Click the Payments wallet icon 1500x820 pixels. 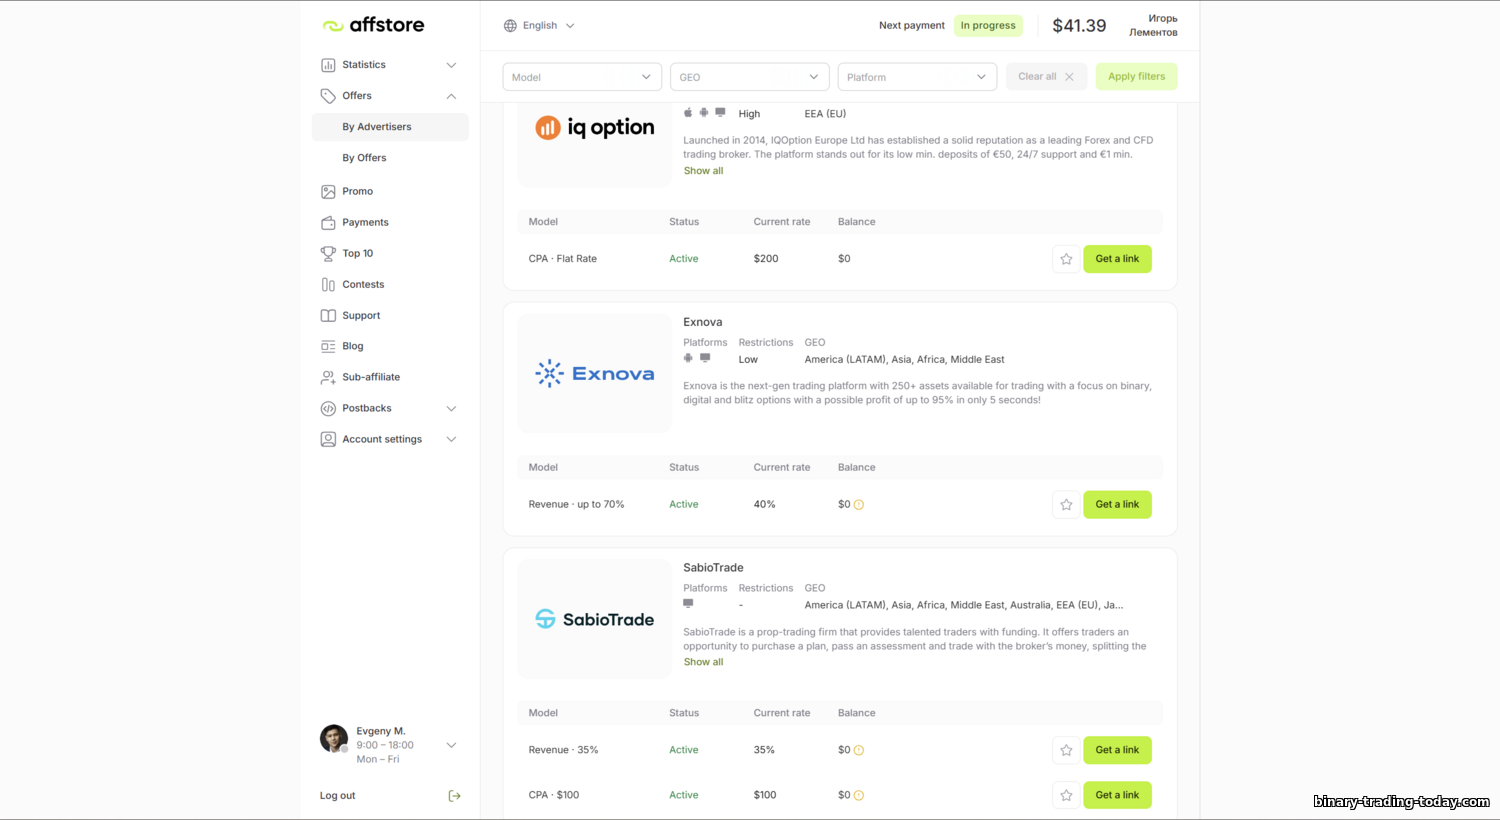click(328, 222)
